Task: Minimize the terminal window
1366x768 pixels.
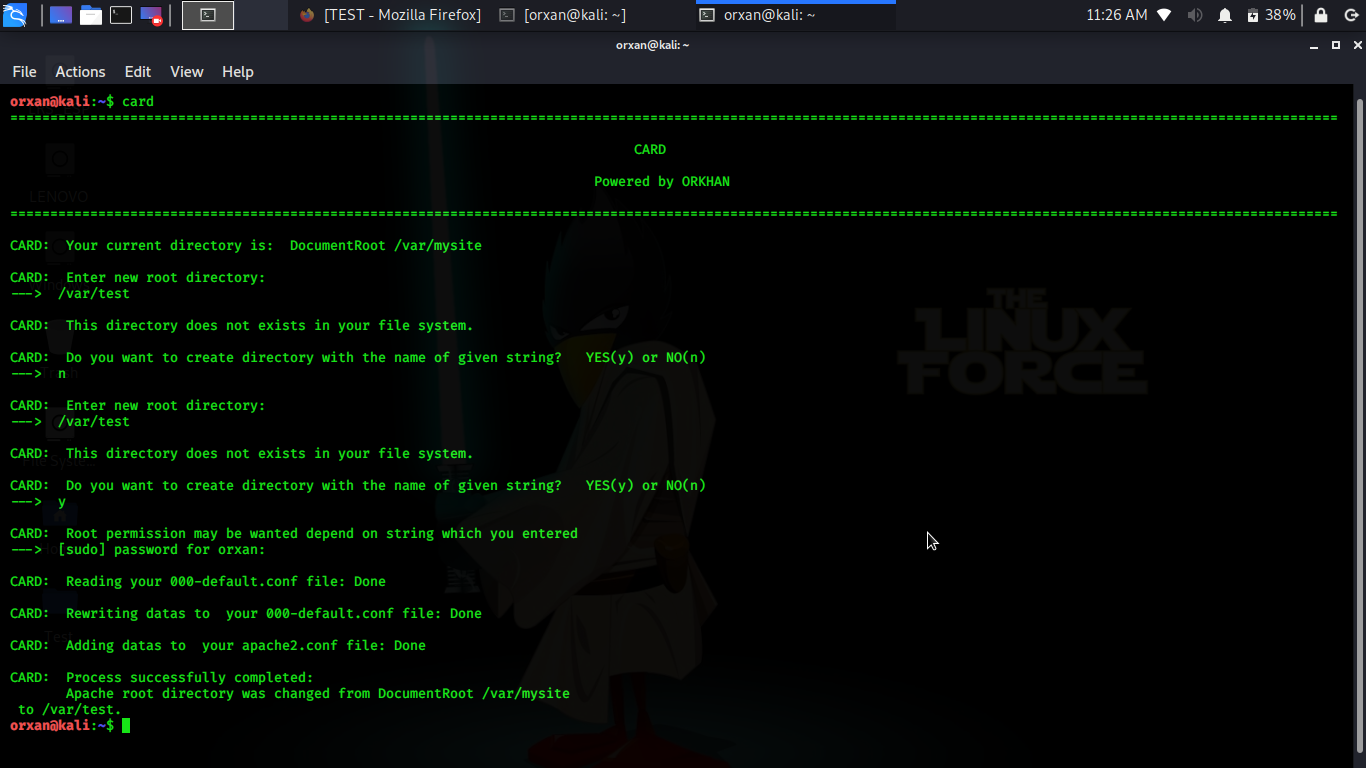Action: pyautogui.click(x=1315, y=45)
